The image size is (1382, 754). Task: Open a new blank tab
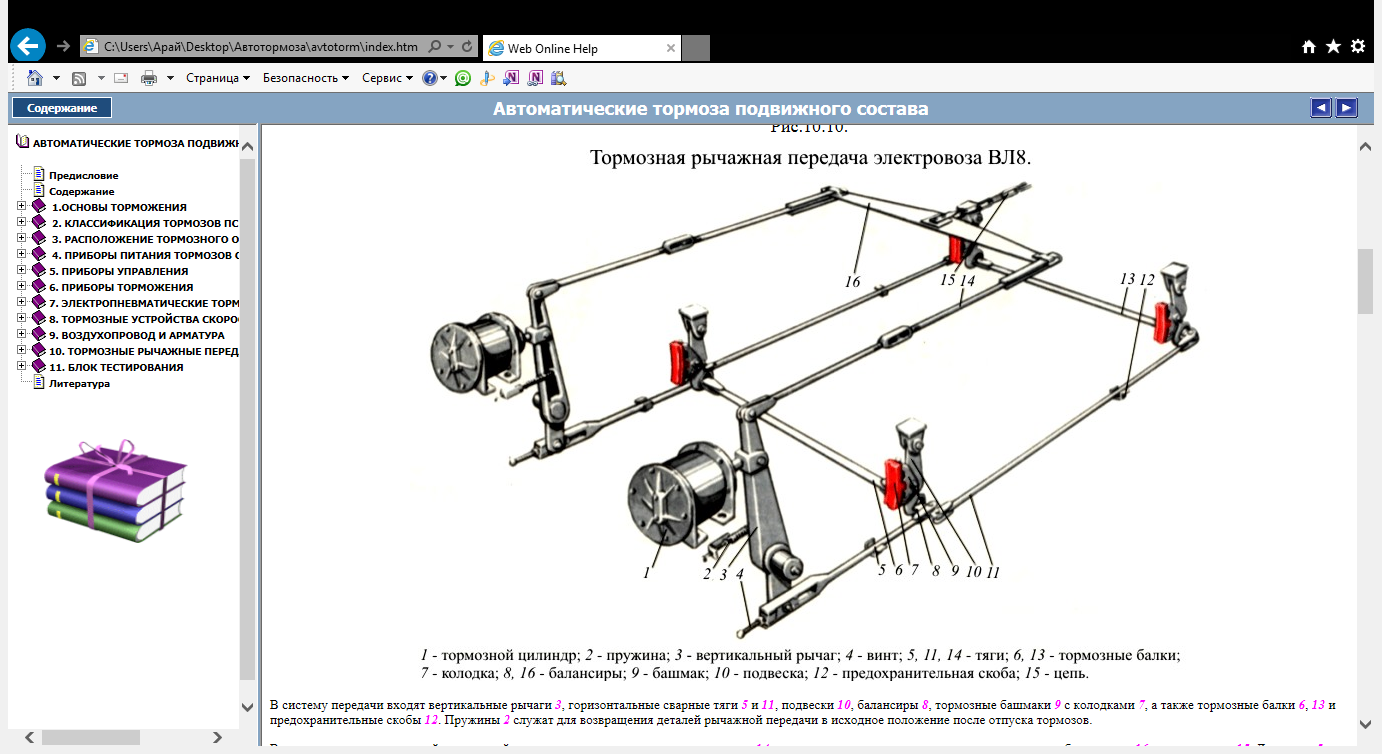696,47
